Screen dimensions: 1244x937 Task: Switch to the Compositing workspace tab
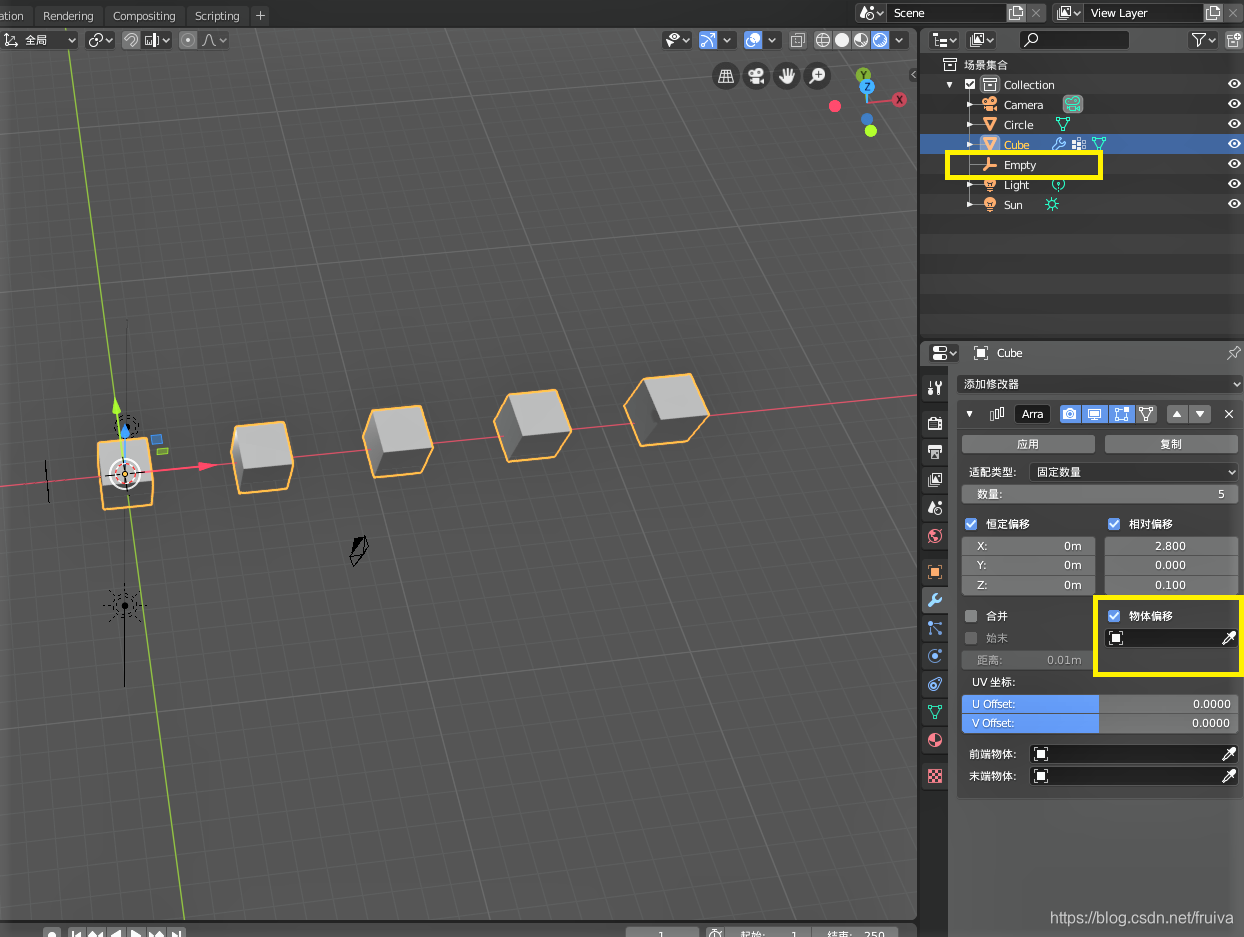(x=144, y=15)
